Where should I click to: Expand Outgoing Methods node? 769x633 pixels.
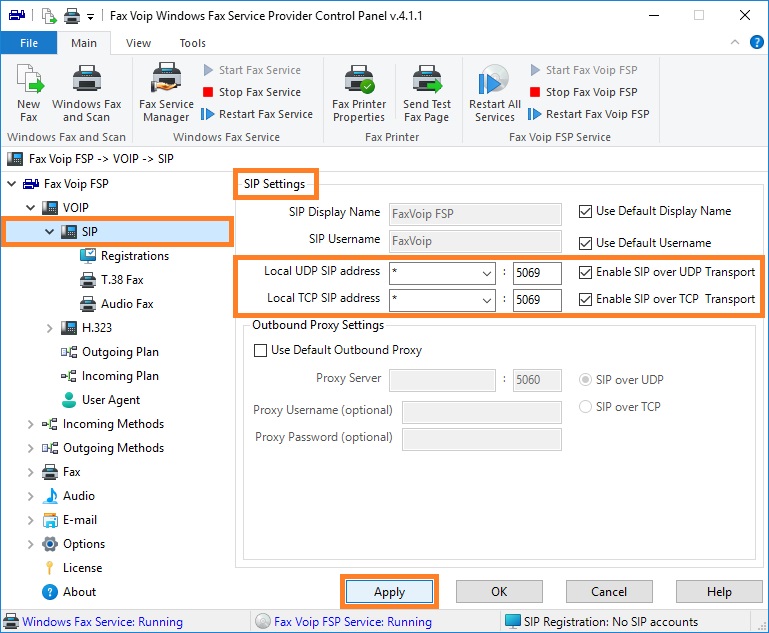tap(30, 448)
